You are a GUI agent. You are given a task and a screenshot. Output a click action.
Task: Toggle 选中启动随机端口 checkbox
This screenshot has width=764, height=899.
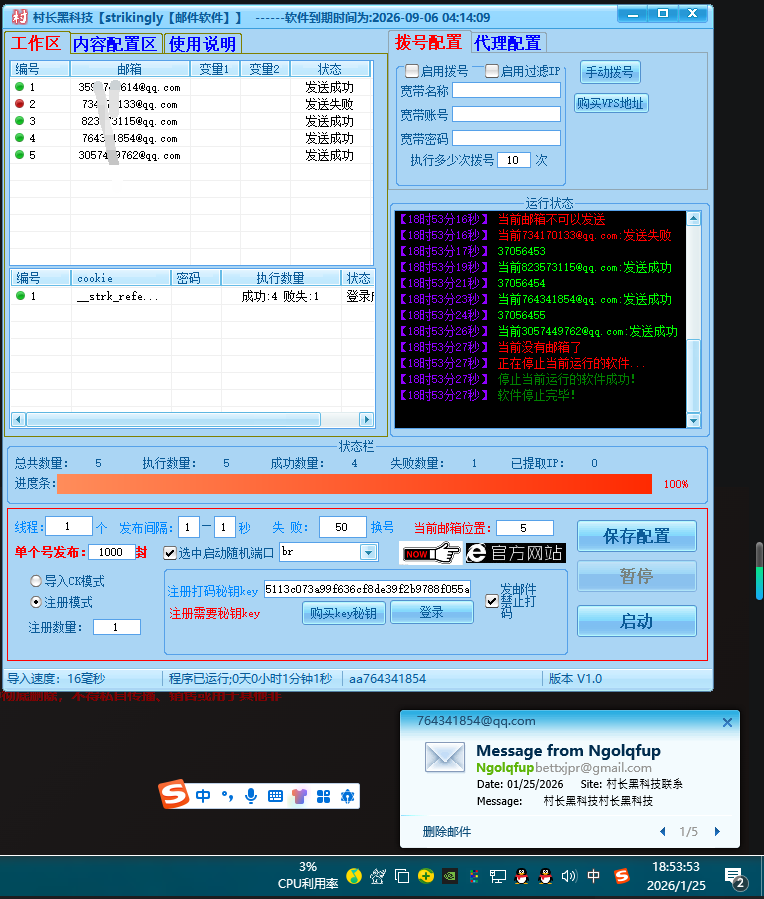coord(170,553)
